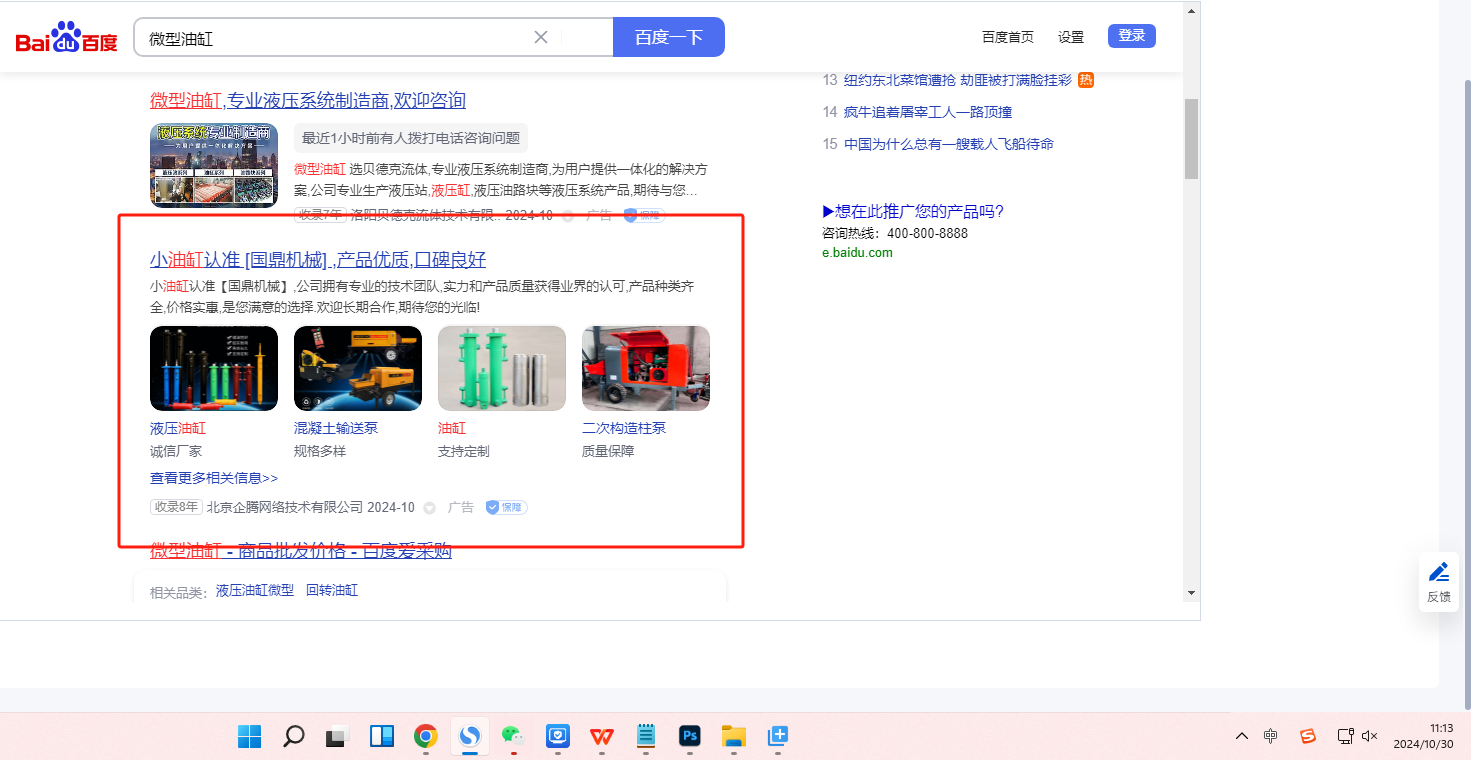Open the 小油缸认准 [国鼎机械] result title
1471x760 pixels.
(x=318, y=260)
